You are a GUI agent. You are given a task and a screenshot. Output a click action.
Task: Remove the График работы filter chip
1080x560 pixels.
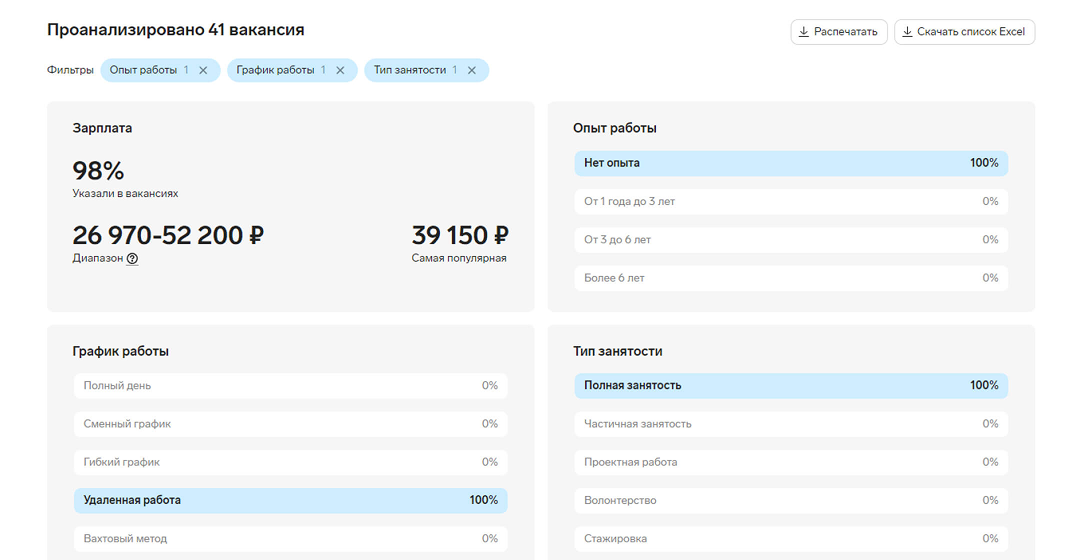pyautogui.click(x=340, y=70)
